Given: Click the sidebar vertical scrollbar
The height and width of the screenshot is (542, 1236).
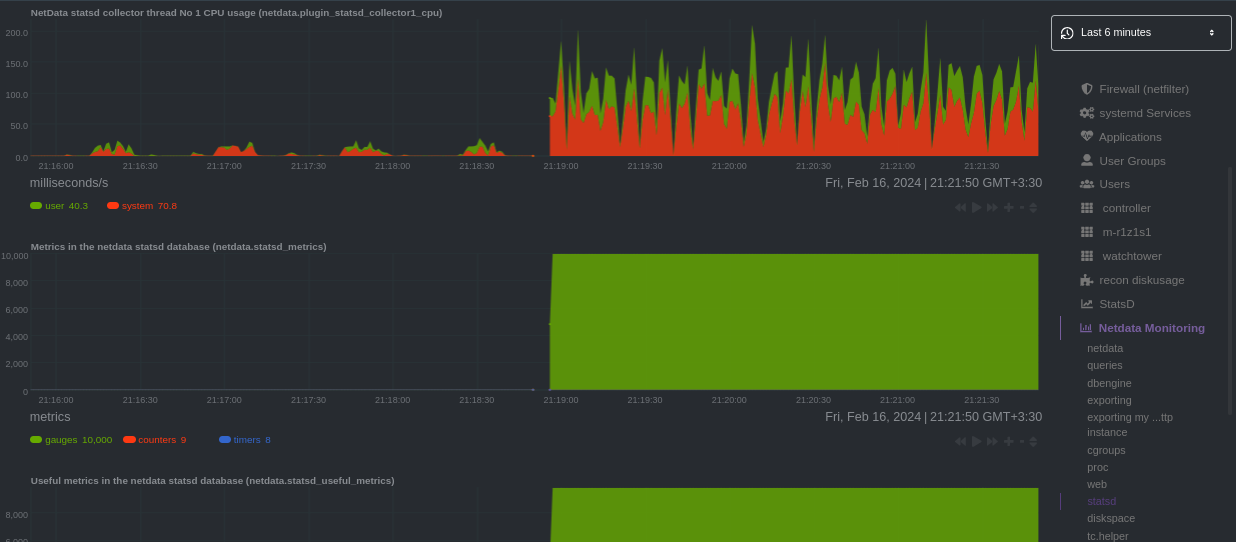Looking at the screenshot, I should tap(1230, 290).
